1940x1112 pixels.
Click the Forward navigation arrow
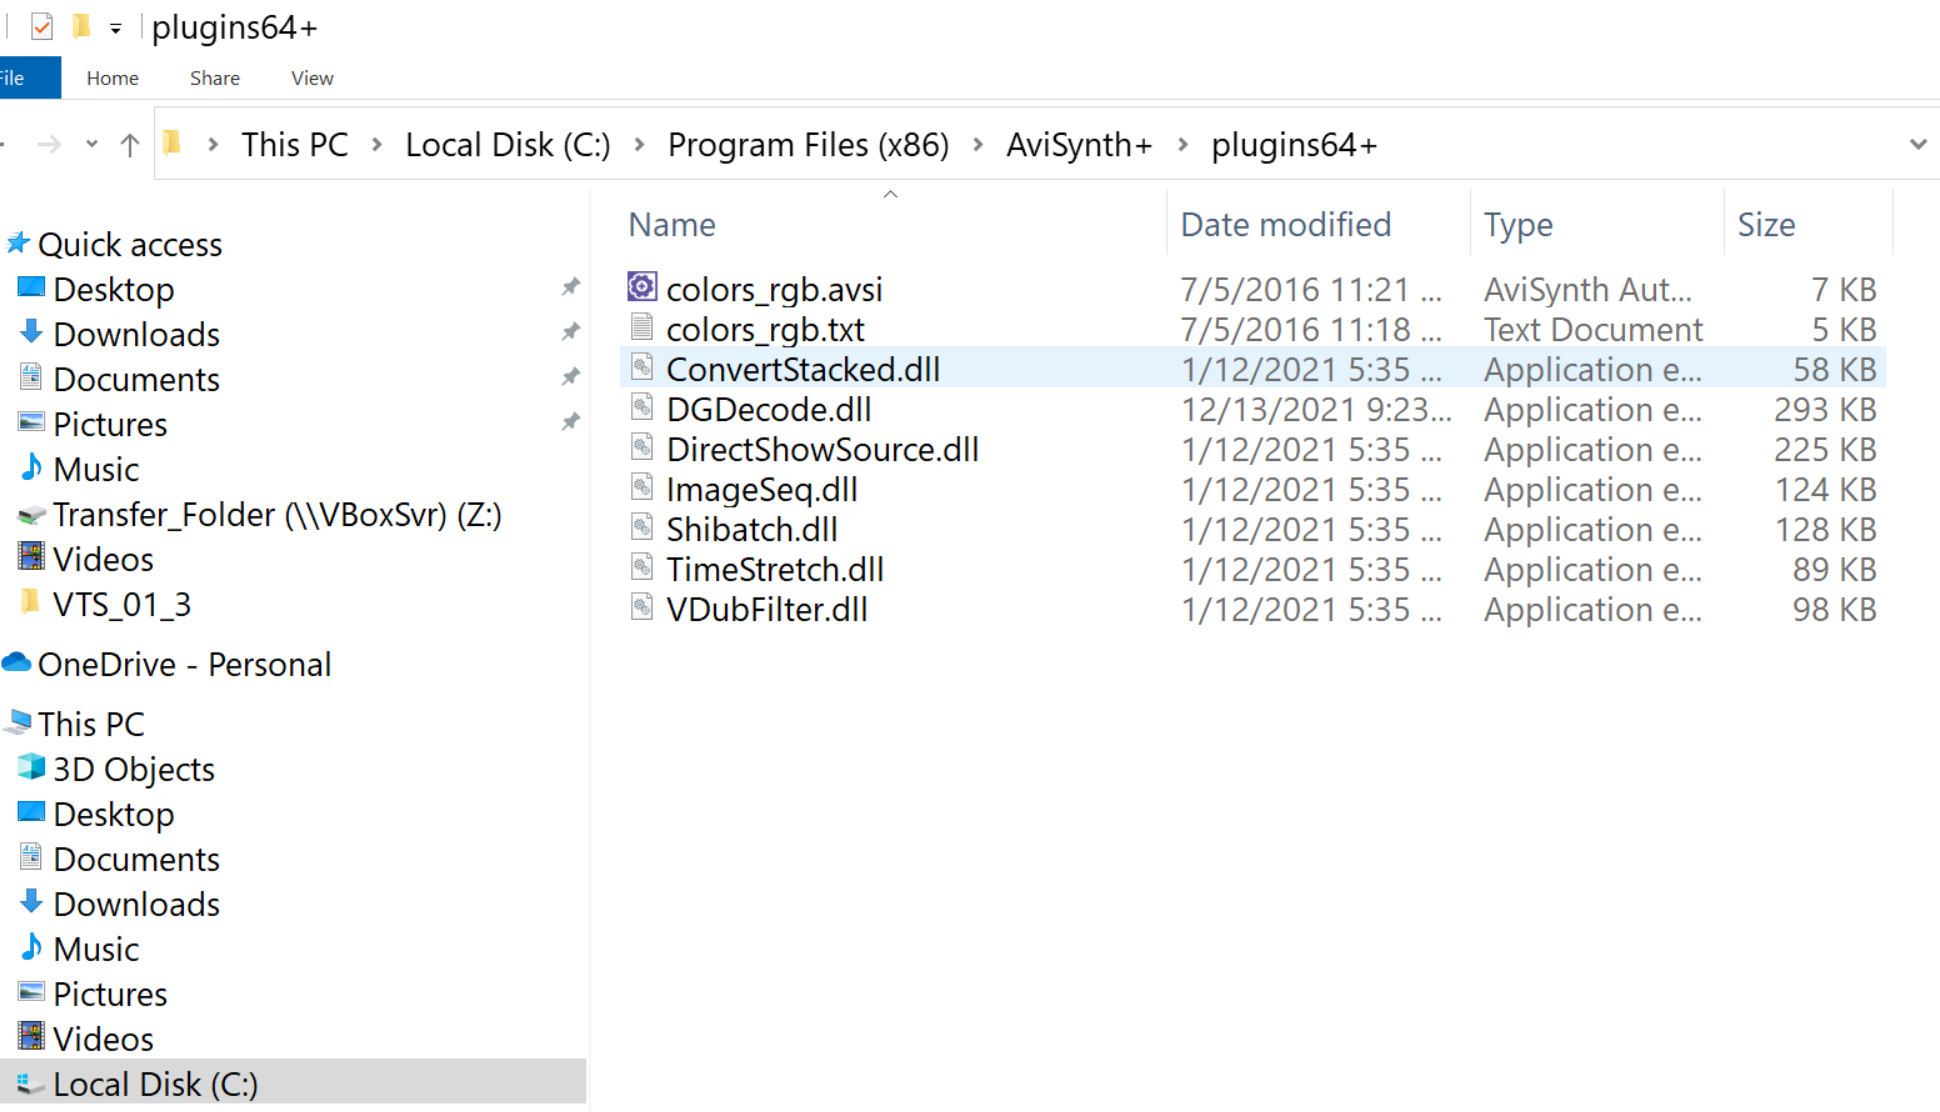[48, 145]
